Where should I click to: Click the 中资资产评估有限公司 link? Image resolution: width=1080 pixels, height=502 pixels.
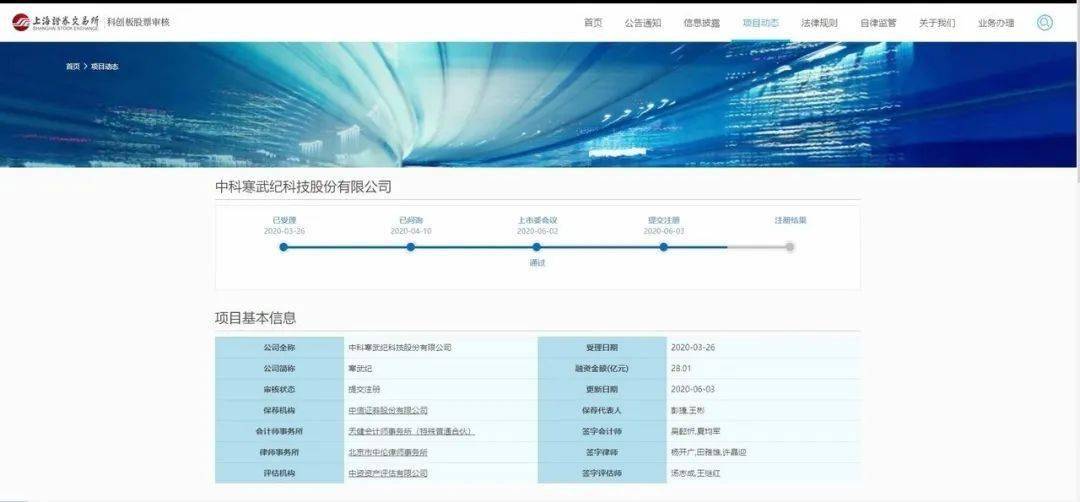click(388, 473)
